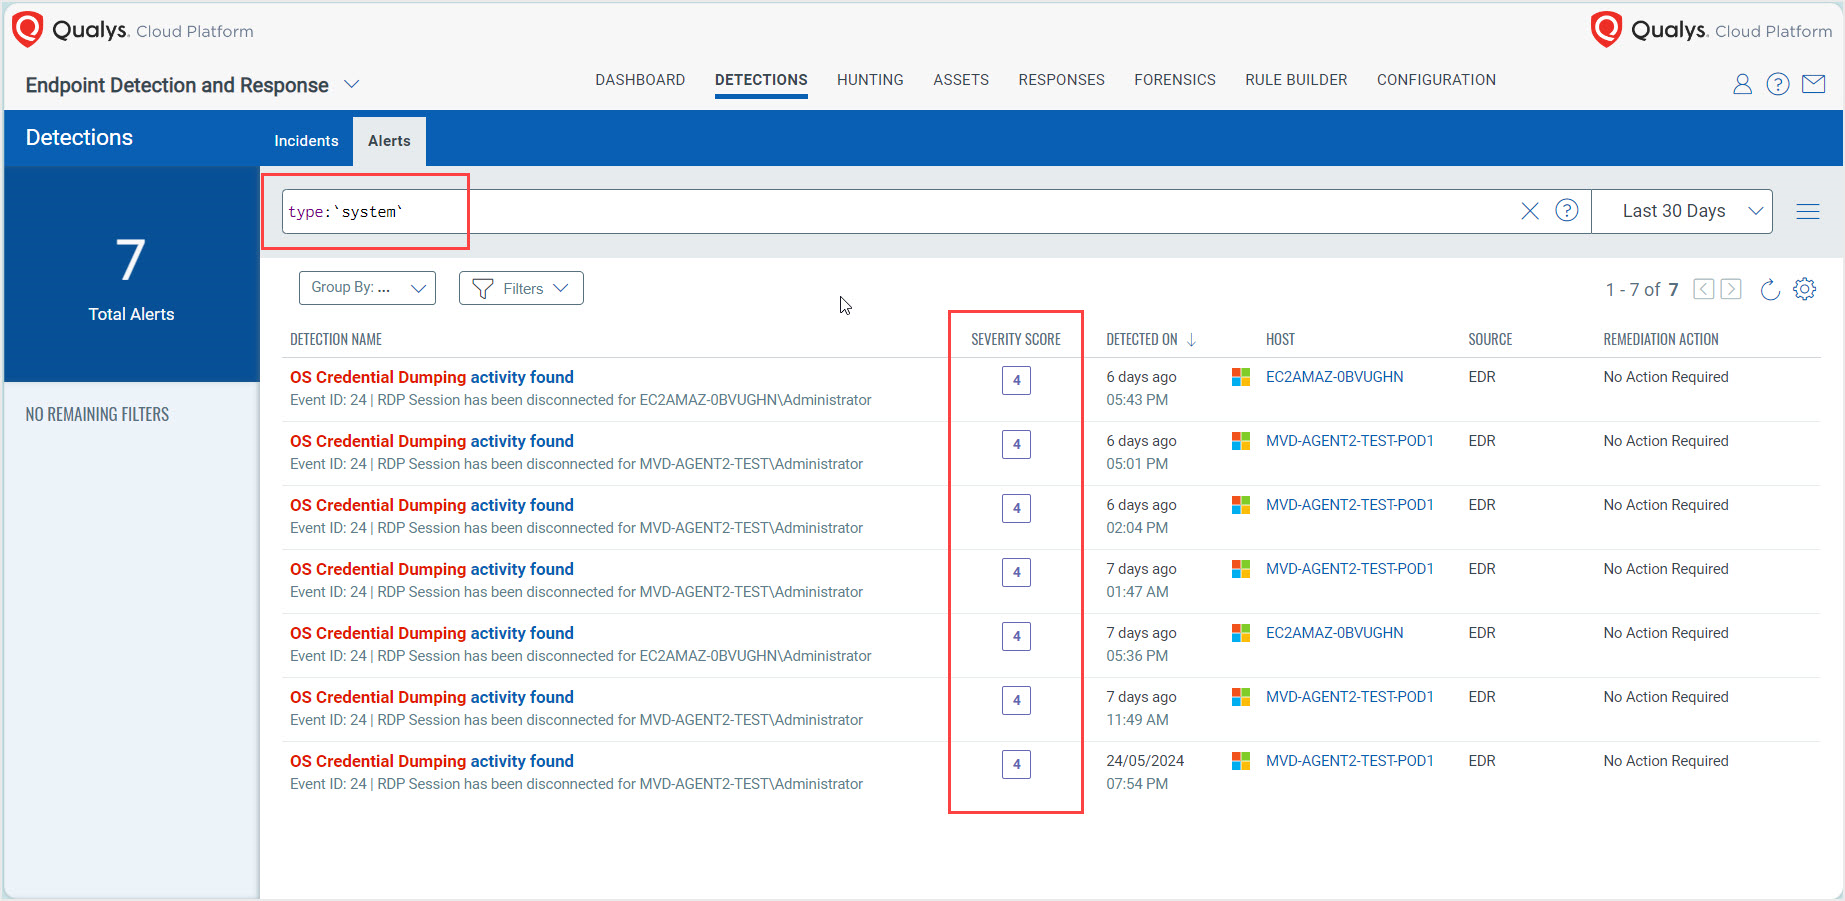Expand the Filters dropdown
Viewport: 1845px width, 901px height.
(521, 288)
